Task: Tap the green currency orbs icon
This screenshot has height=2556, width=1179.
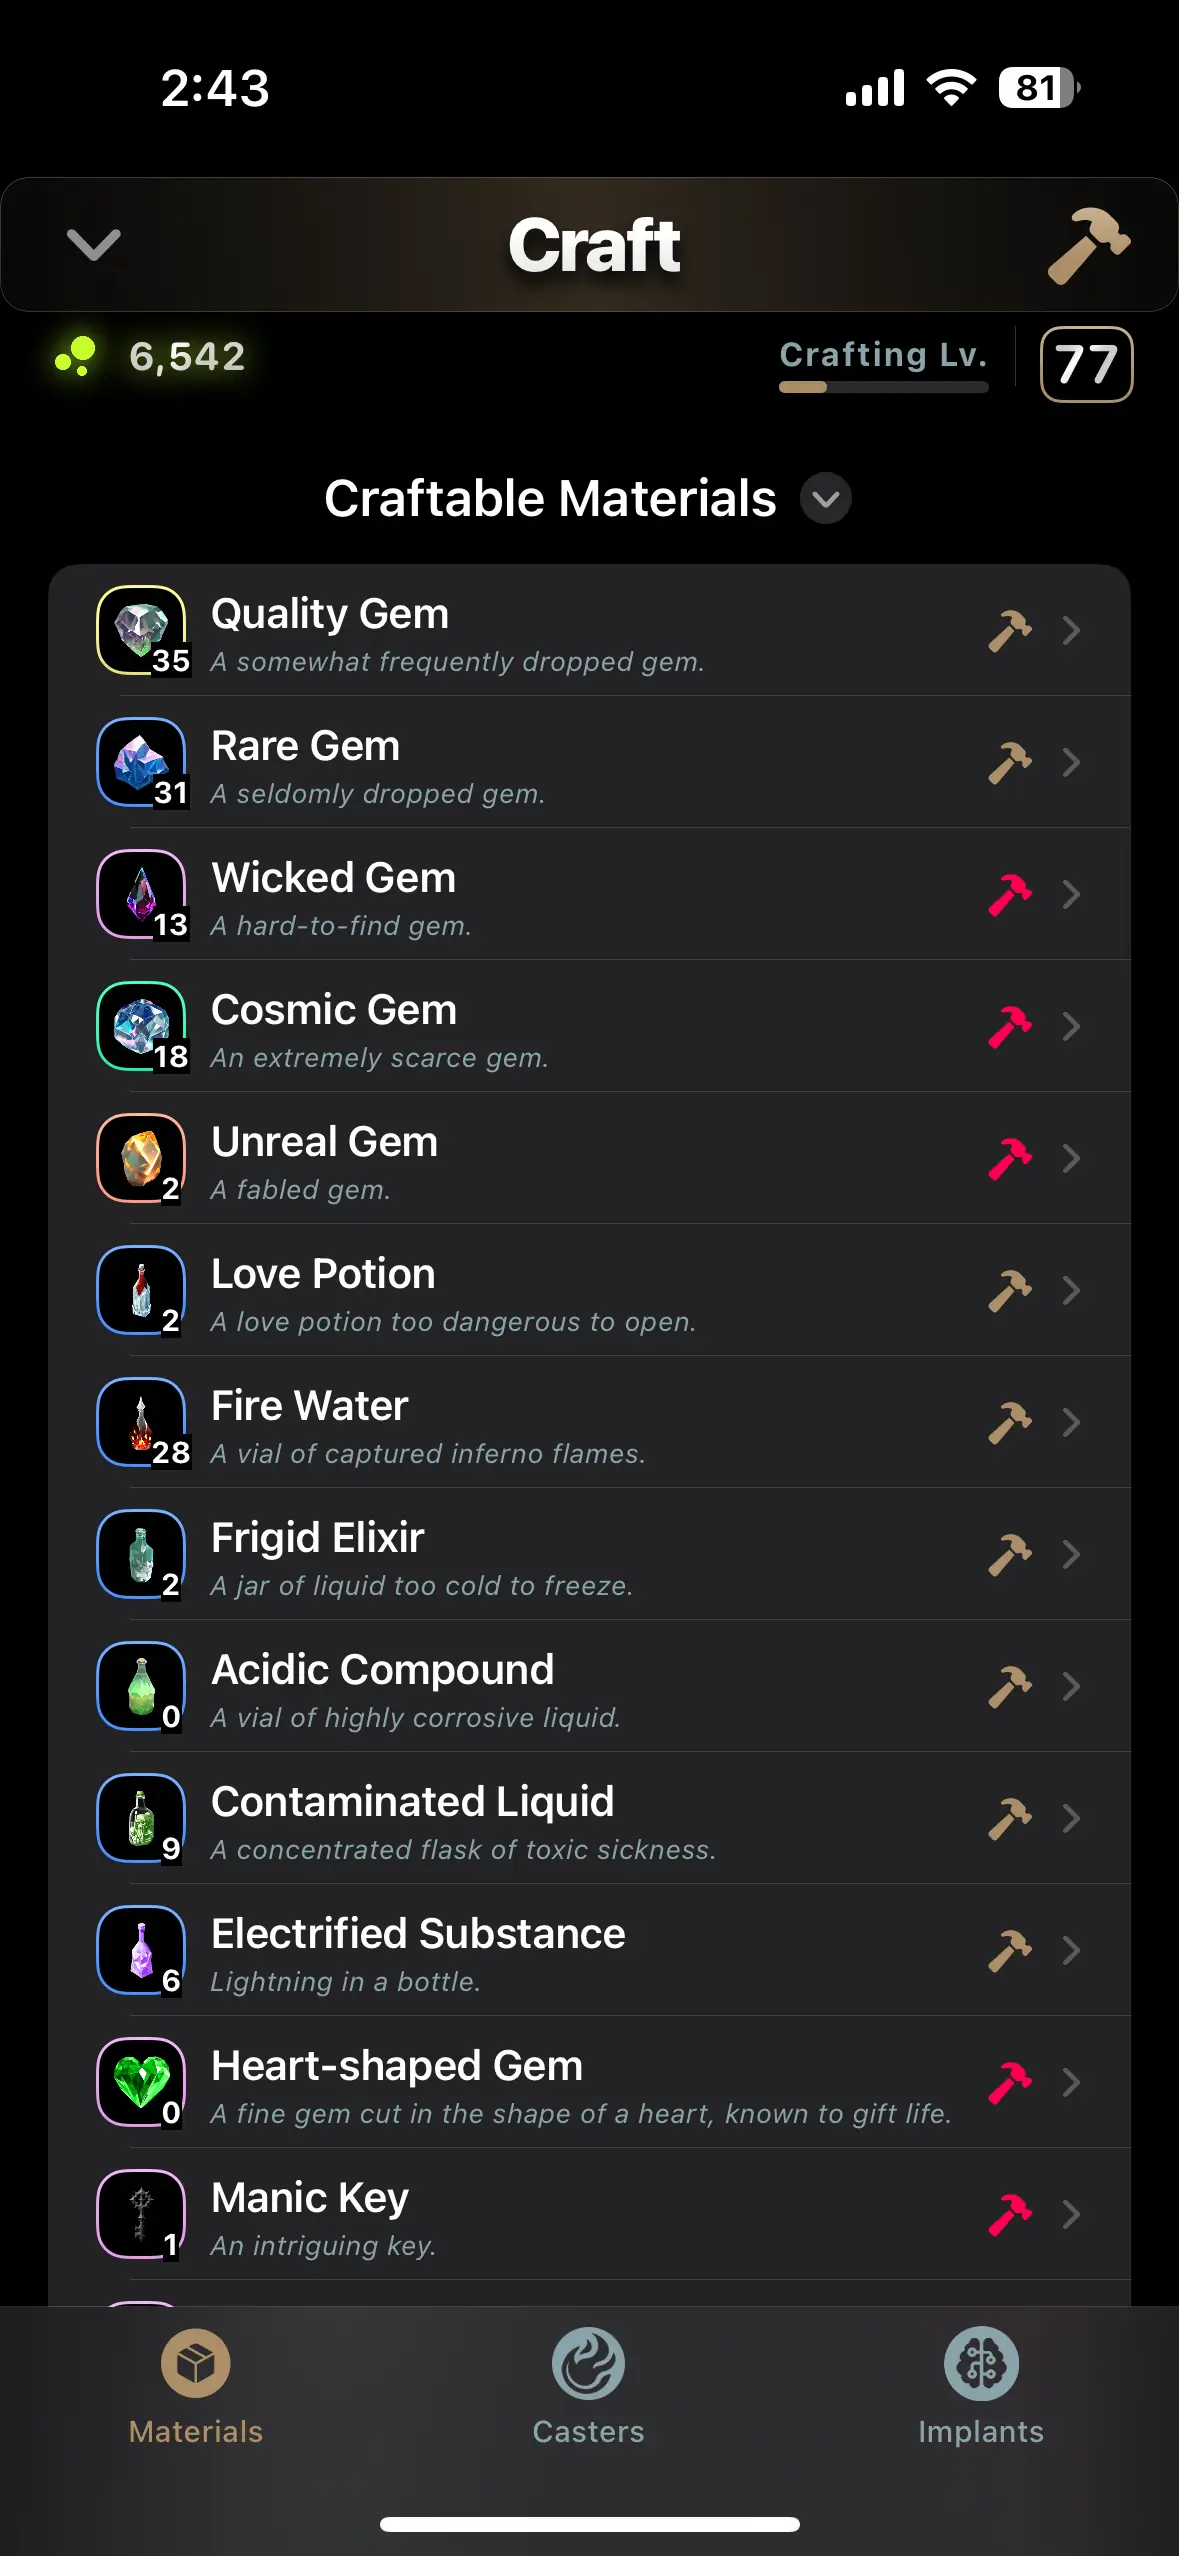Action: [76, 356]
